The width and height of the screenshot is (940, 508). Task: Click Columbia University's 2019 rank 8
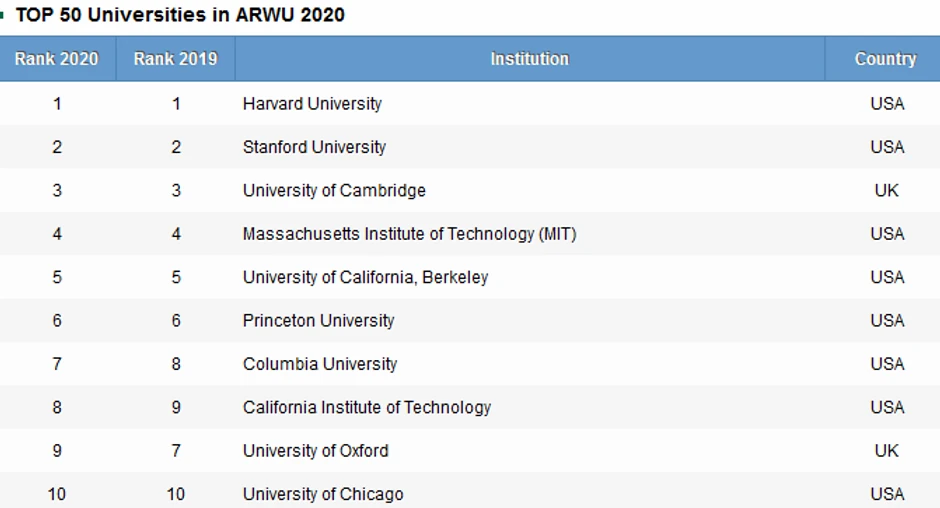click(176, 364)
